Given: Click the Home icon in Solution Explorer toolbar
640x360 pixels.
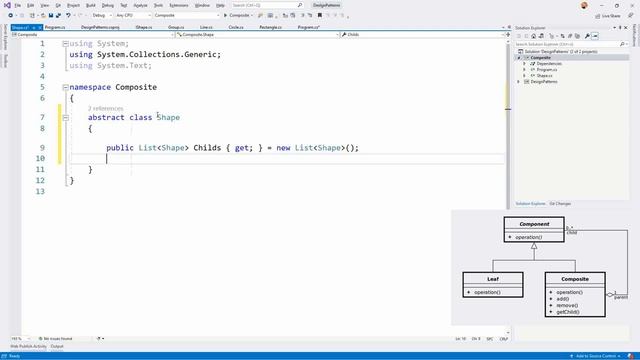Looking at the screenshot, I should (533, 36).
